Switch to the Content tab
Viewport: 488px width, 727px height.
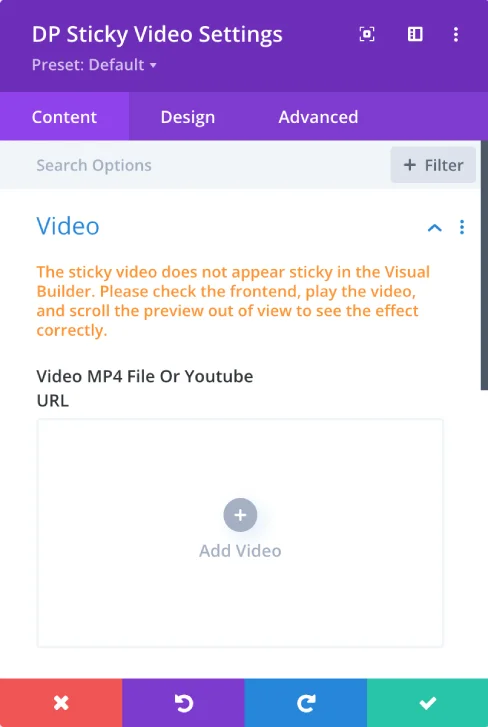click(64, 116)
